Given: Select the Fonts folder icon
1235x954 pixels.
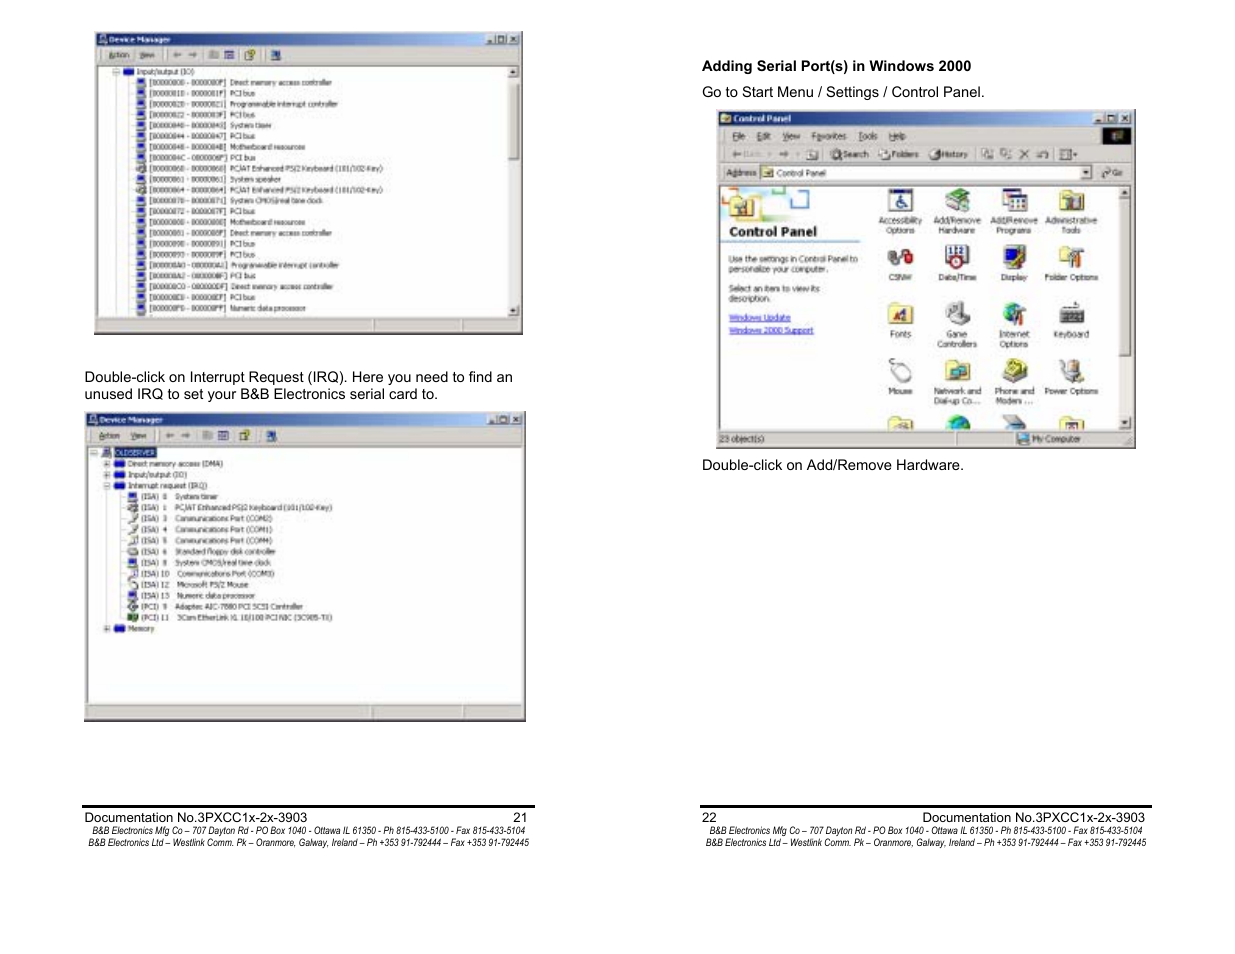Looking at the screenshot, I should coord(900,322).
